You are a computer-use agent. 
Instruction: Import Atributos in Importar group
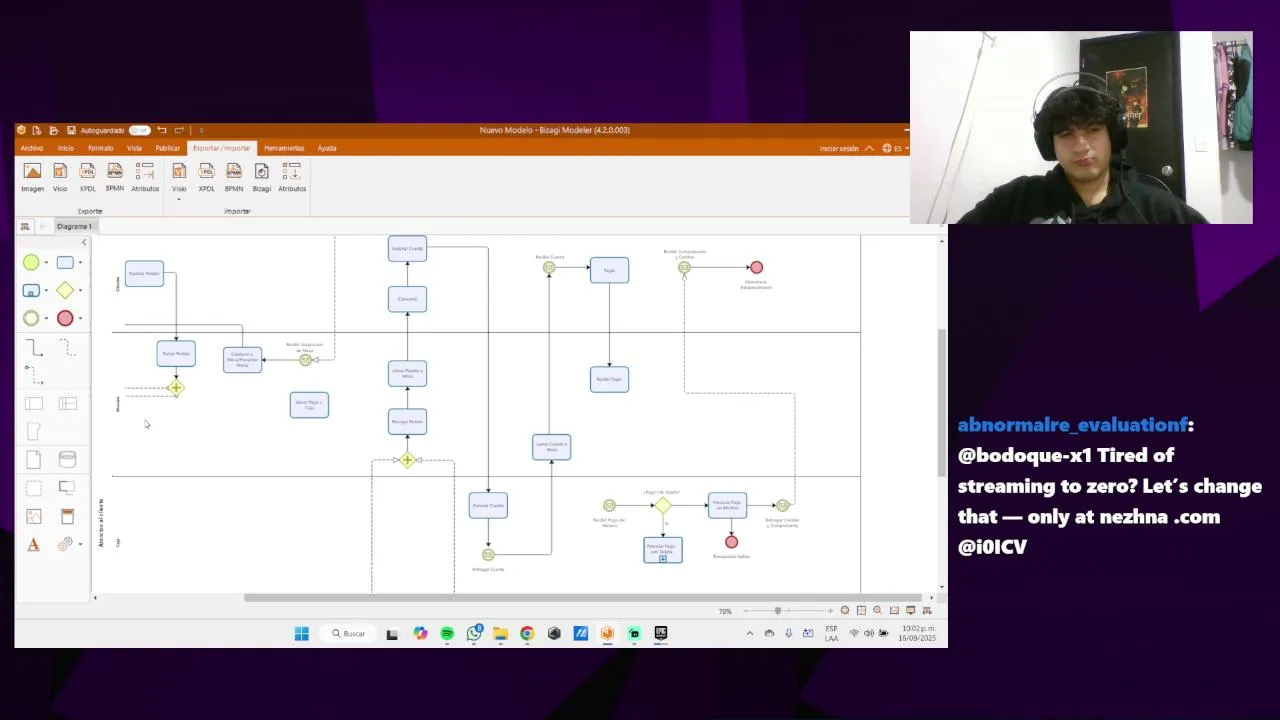pyautogui.click(x=292, y=177)
